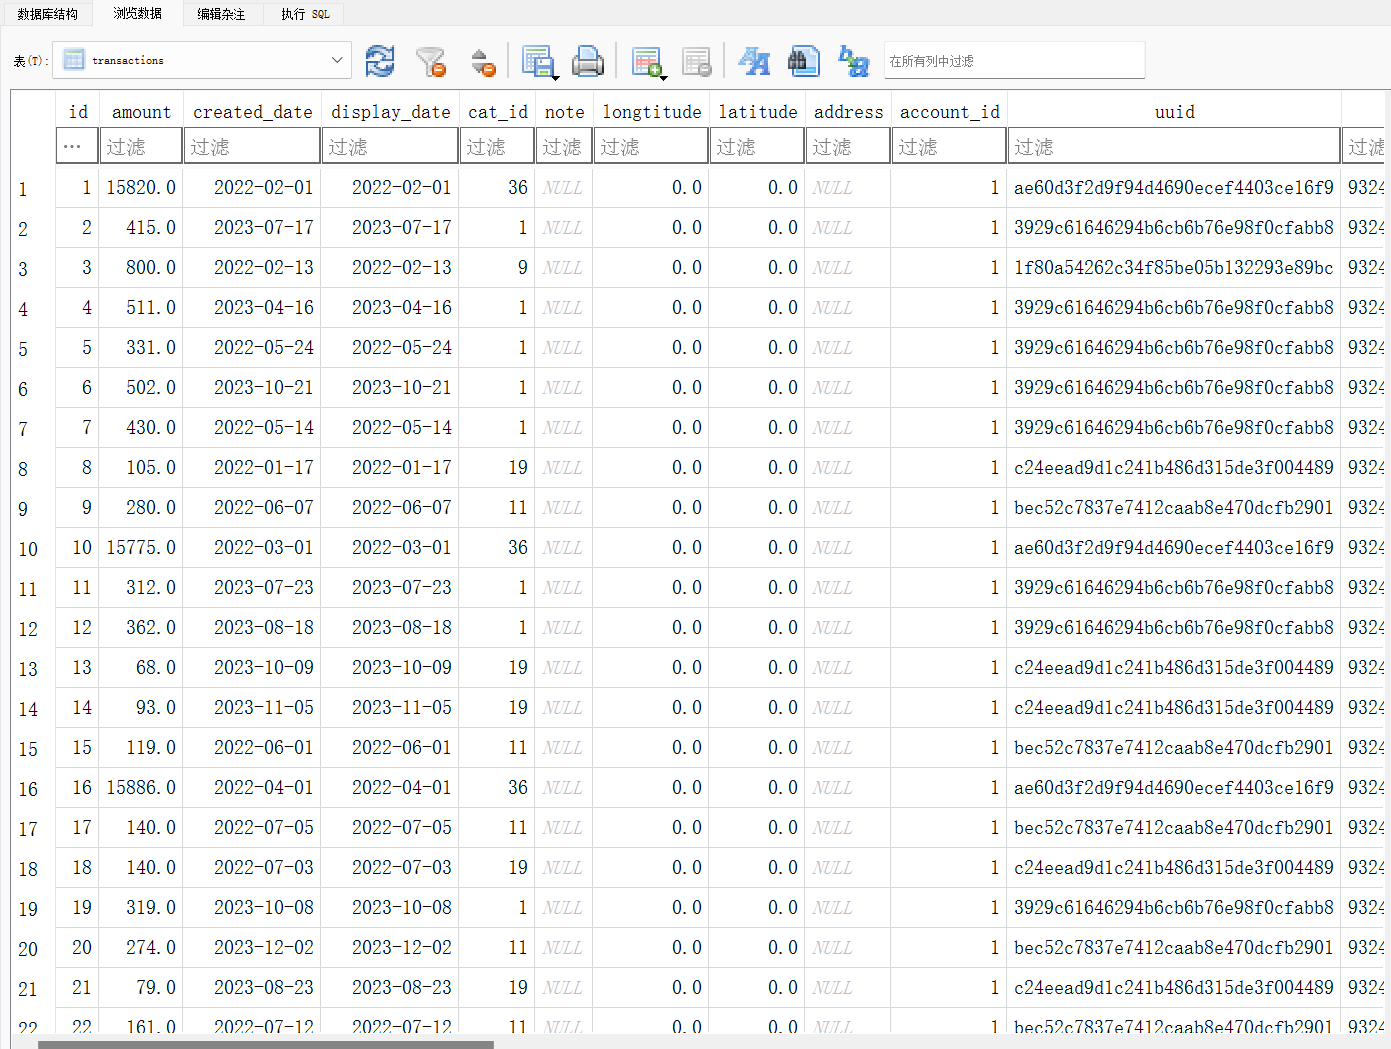The height and width of the screenshot is (1049, 1391).
Task: Switch to the 执行 SQL tab
Action: pos(305,14)
